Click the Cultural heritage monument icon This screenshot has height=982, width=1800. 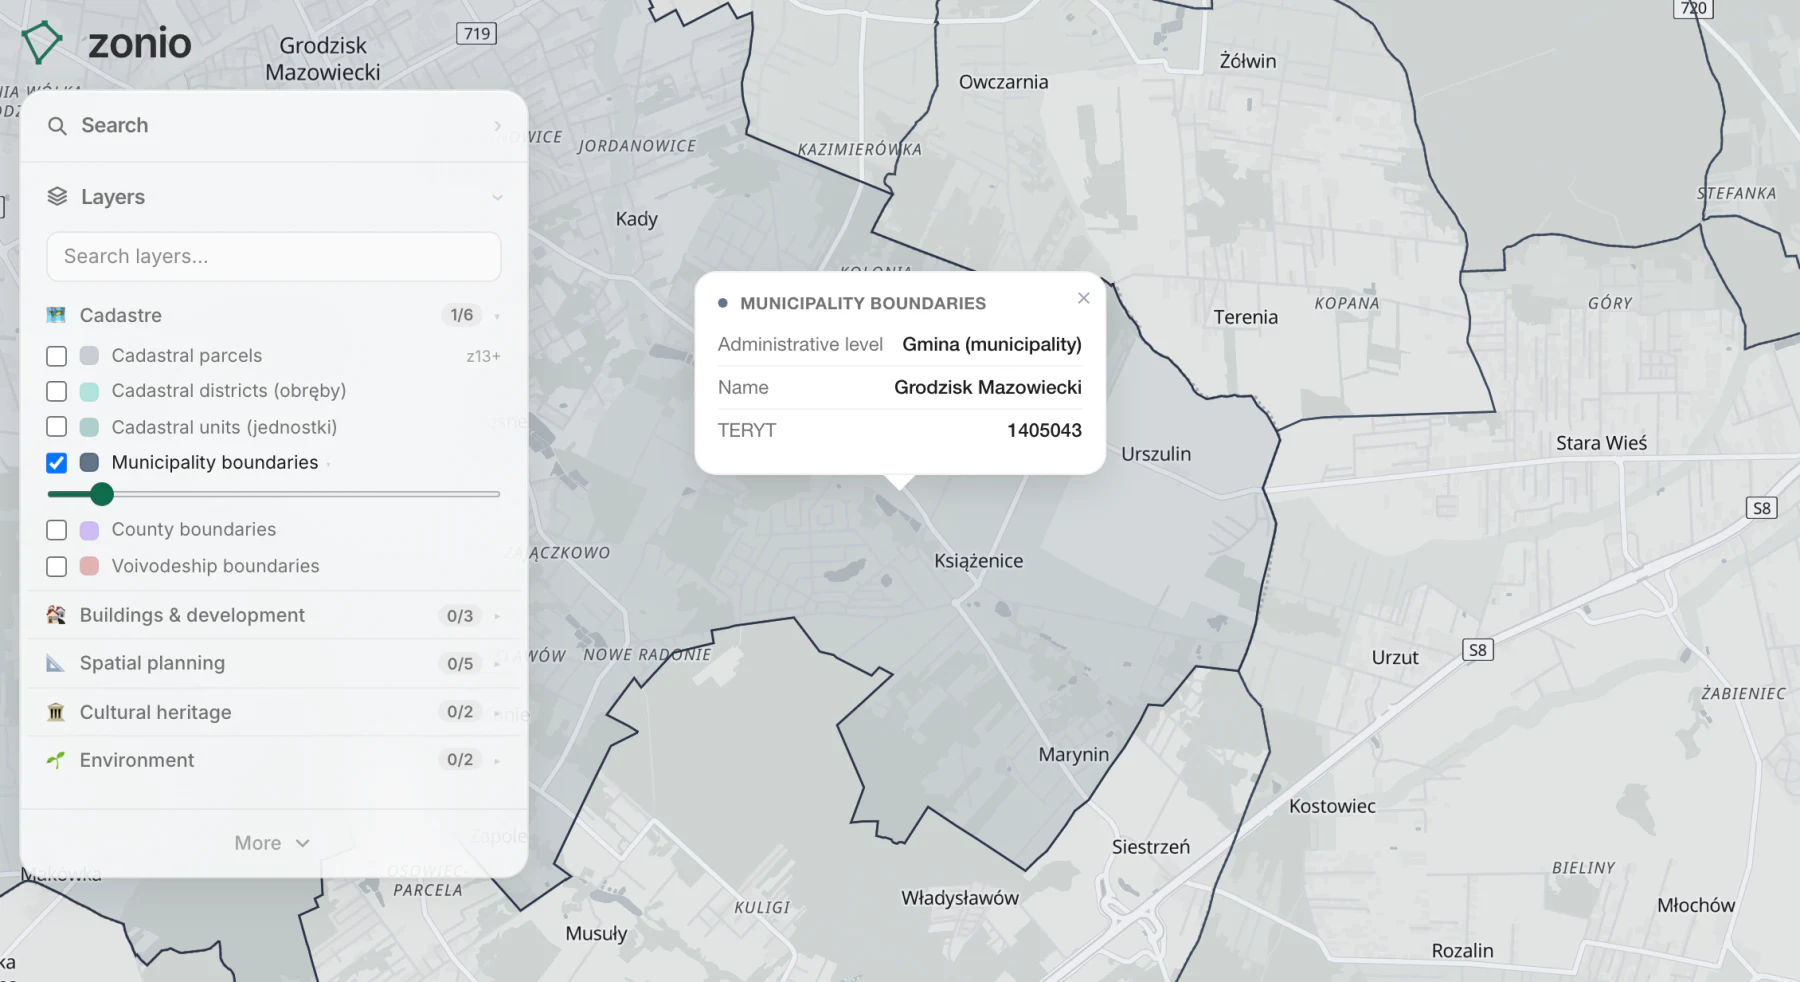click(x=56, y=712)
